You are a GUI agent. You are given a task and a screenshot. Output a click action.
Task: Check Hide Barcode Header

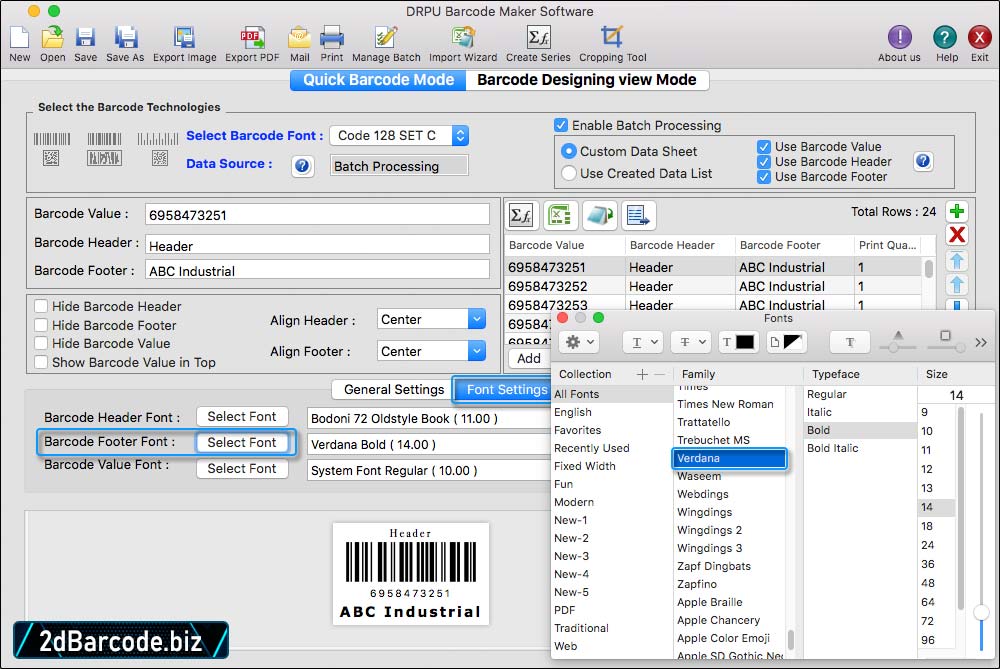point(41,306)
